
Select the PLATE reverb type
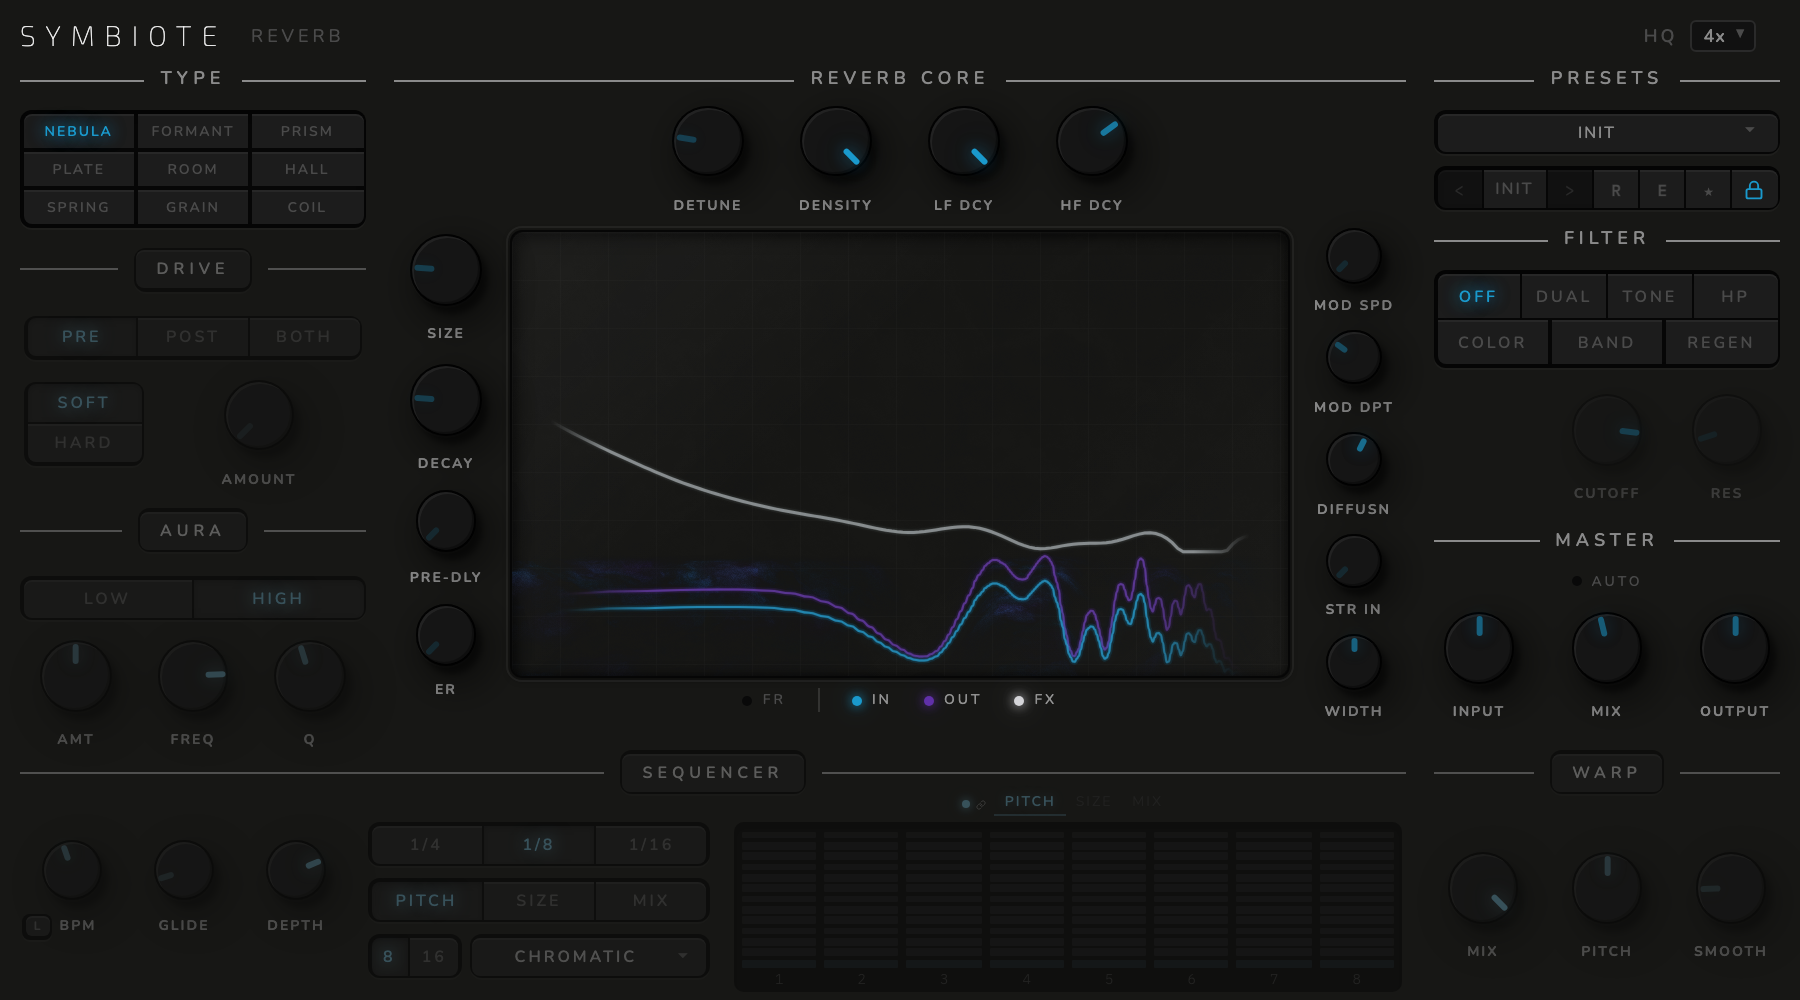click(x=78, y=169)
